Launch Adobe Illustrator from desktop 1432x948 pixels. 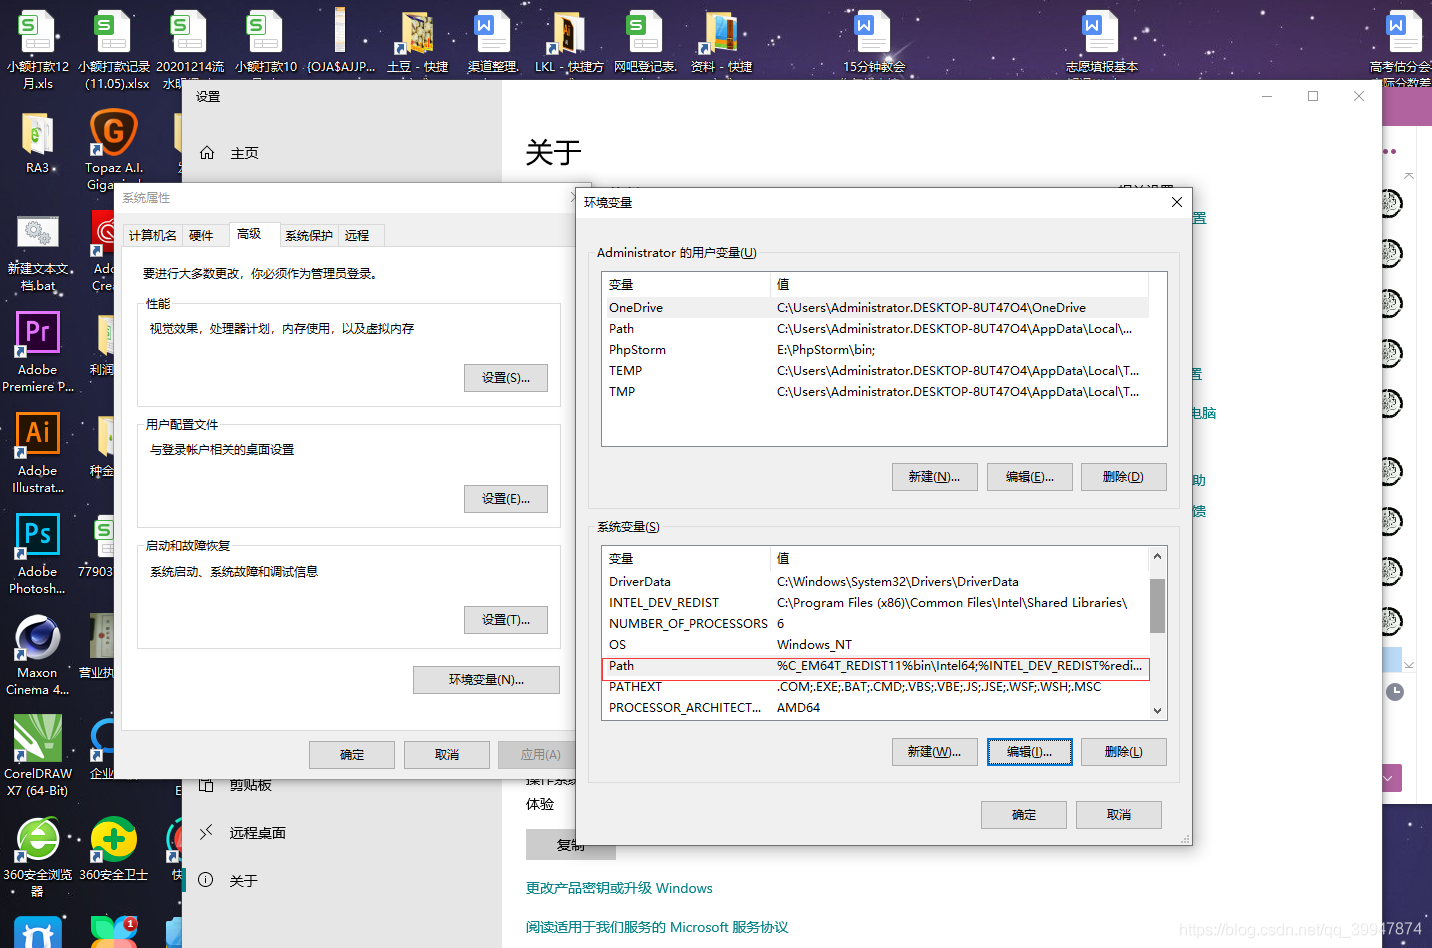point(37,453)
